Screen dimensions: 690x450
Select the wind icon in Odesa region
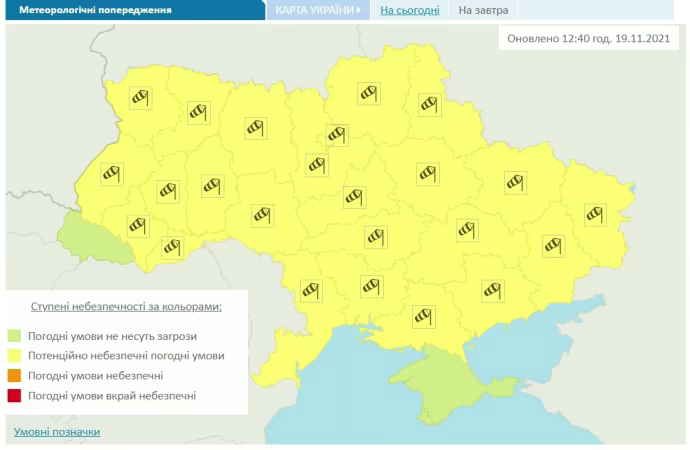pos(312,291)
